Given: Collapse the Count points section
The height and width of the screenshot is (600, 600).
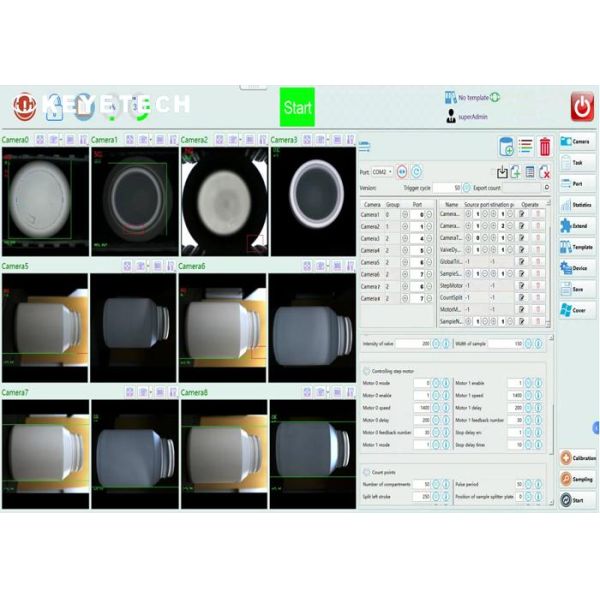Looking at the screenshot, I should tap(365, 471).
